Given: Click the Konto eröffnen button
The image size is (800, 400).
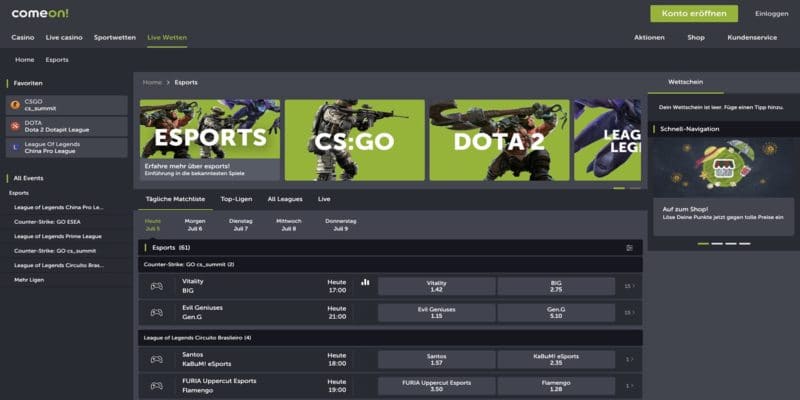Looking at the screenshot, I should click(694, 14).
